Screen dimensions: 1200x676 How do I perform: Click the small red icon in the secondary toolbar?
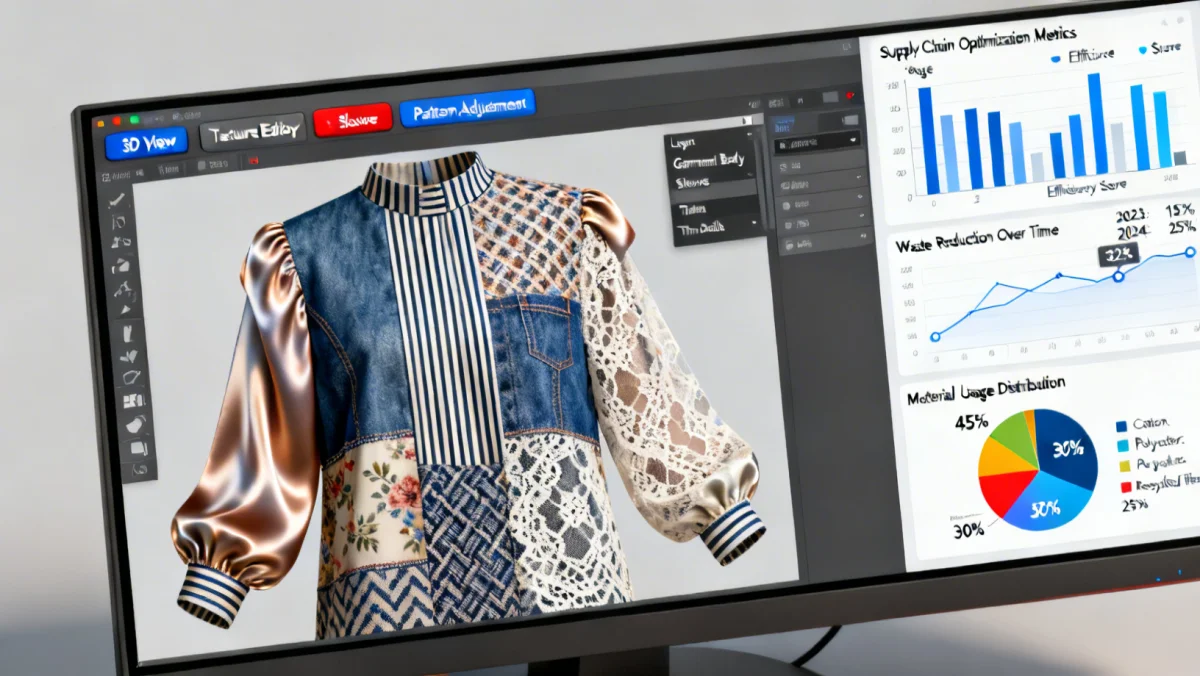(252, 160)
